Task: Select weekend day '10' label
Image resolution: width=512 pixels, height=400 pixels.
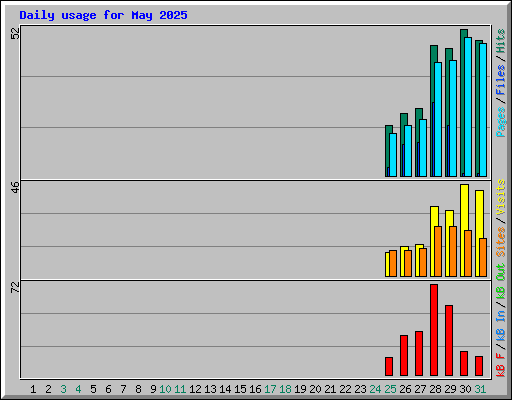Action: 165,389
